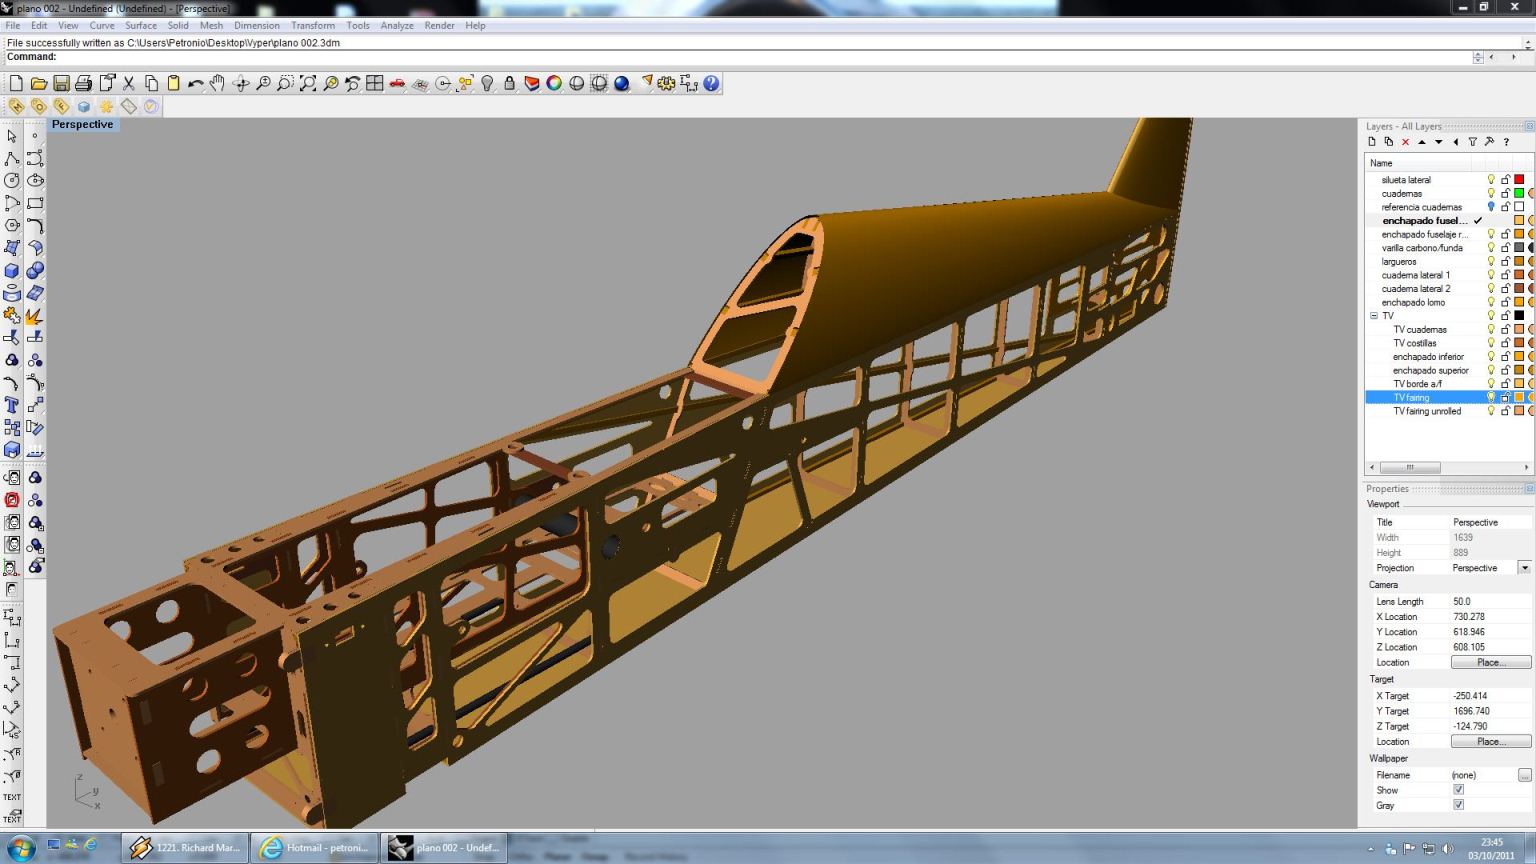Uncheck the wallpaper Show checkbox

(1458, 790)
